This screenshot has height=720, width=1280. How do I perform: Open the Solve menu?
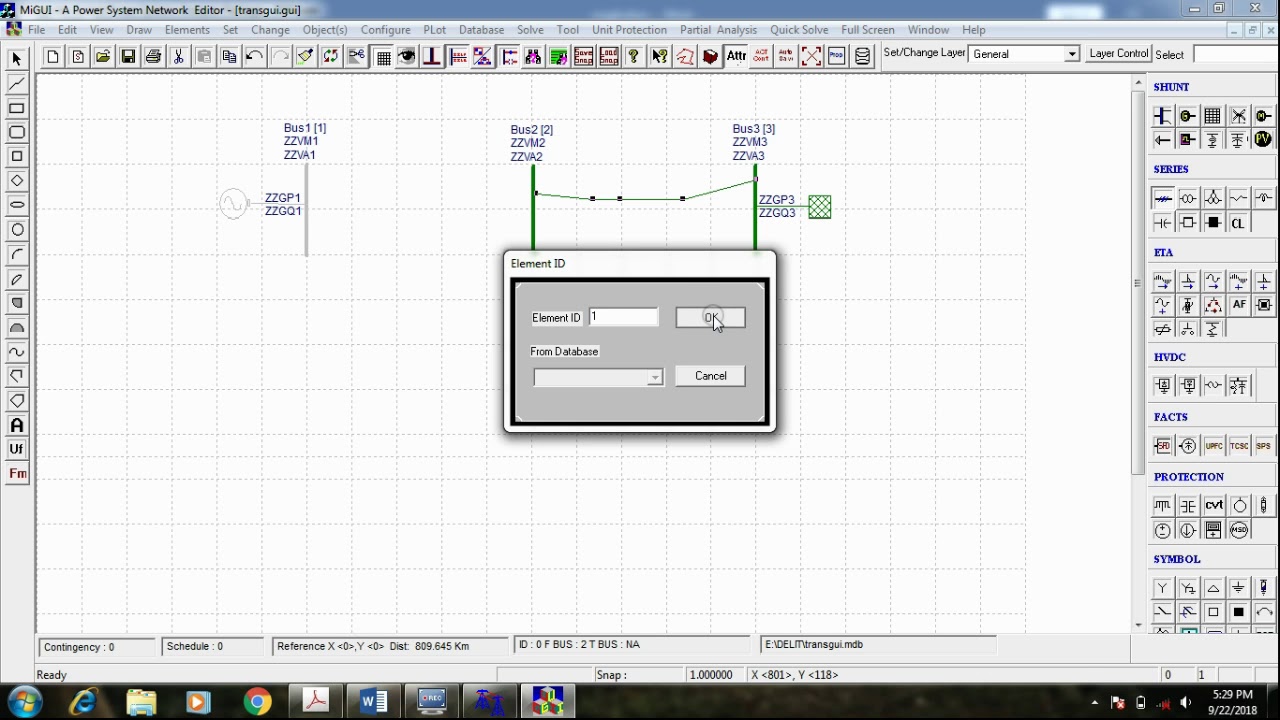click(530, 30)
